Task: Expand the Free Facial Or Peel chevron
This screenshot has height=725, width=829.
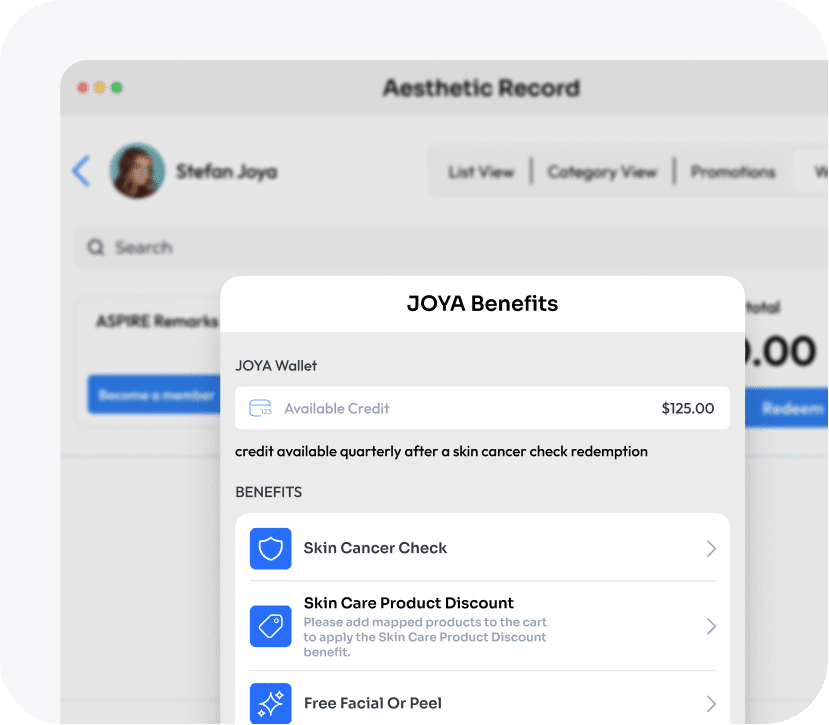Action: tap(711, 703)
